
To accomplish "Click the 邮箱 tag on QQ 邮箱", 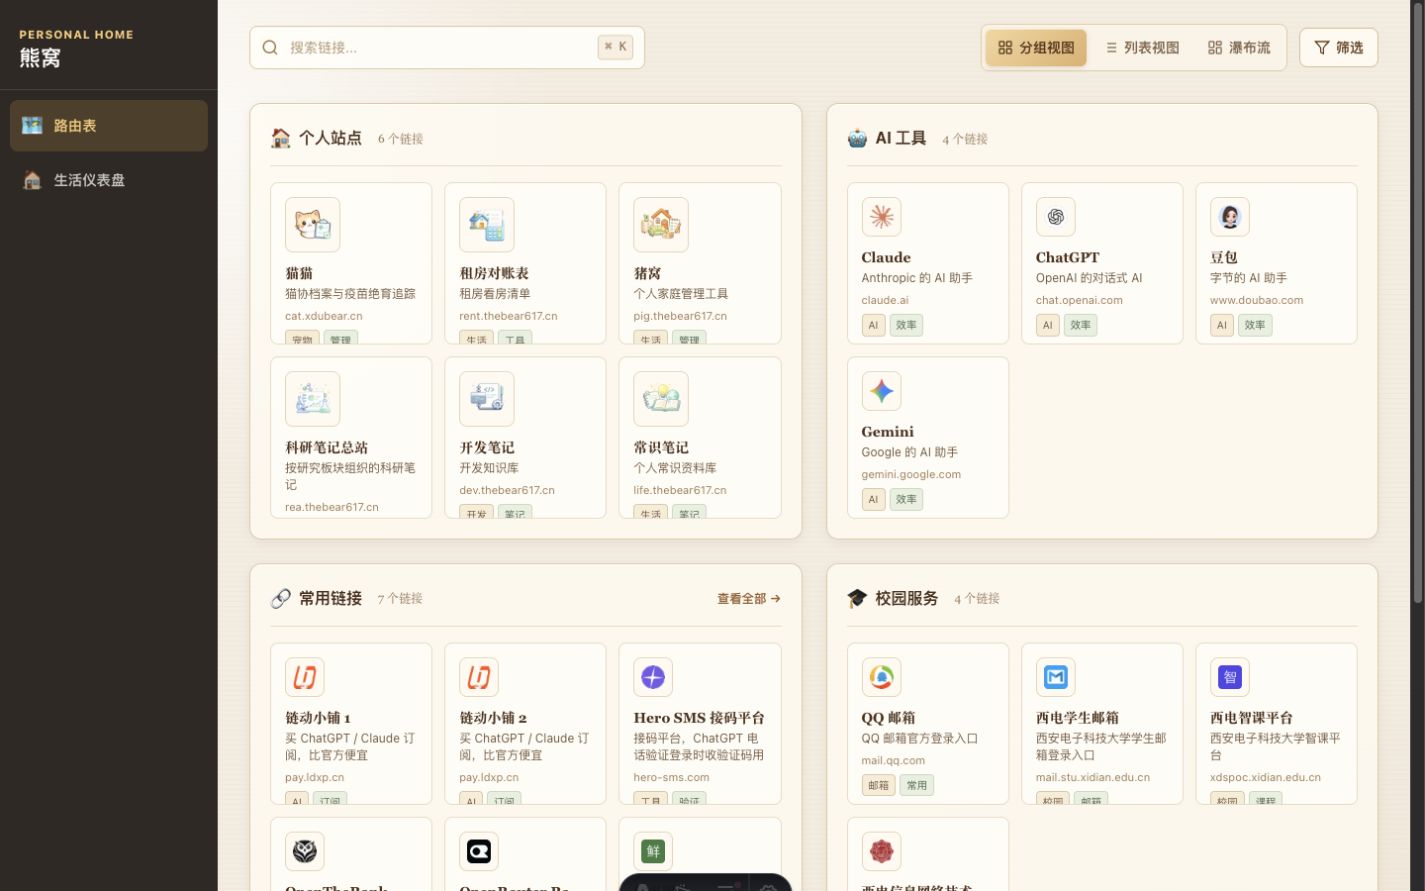I will [879, 786].
